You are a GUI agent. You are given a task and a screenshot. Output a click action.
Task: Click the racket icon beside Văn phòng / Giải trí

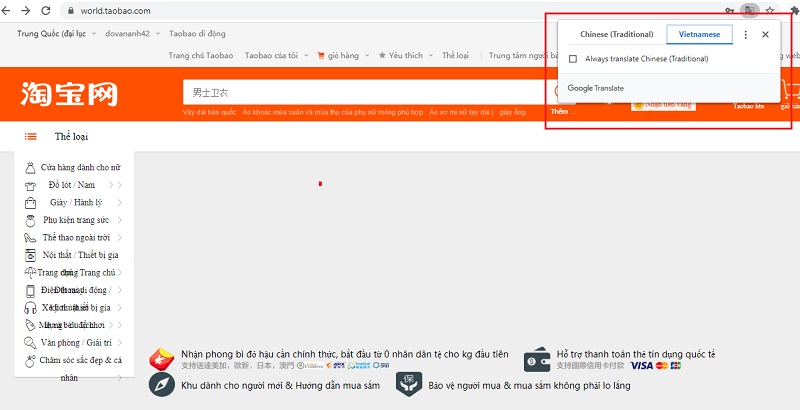(30, 343)
